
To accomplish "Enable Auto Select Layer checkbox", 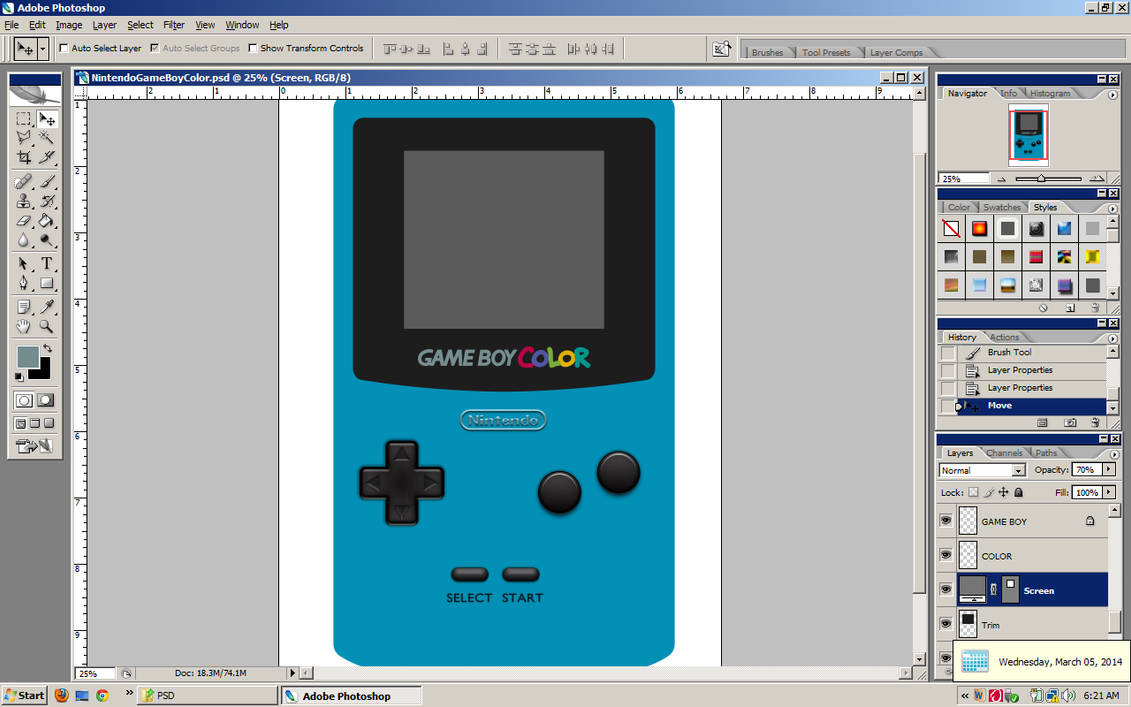I will click(63, 48).
